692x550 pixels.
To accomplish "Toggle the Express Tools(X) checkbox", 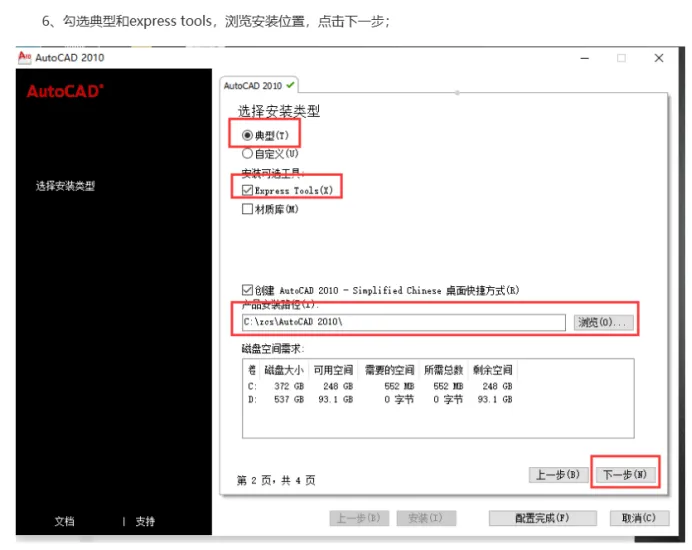I will tap(247, 190).
